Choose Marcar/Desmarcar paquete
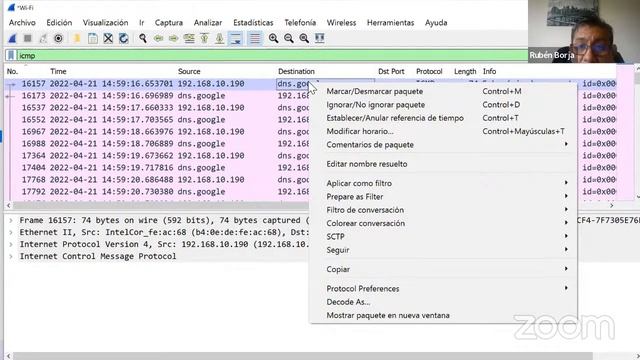The width and height of the screenshot is (640, 360). click(x=443, y=91)
